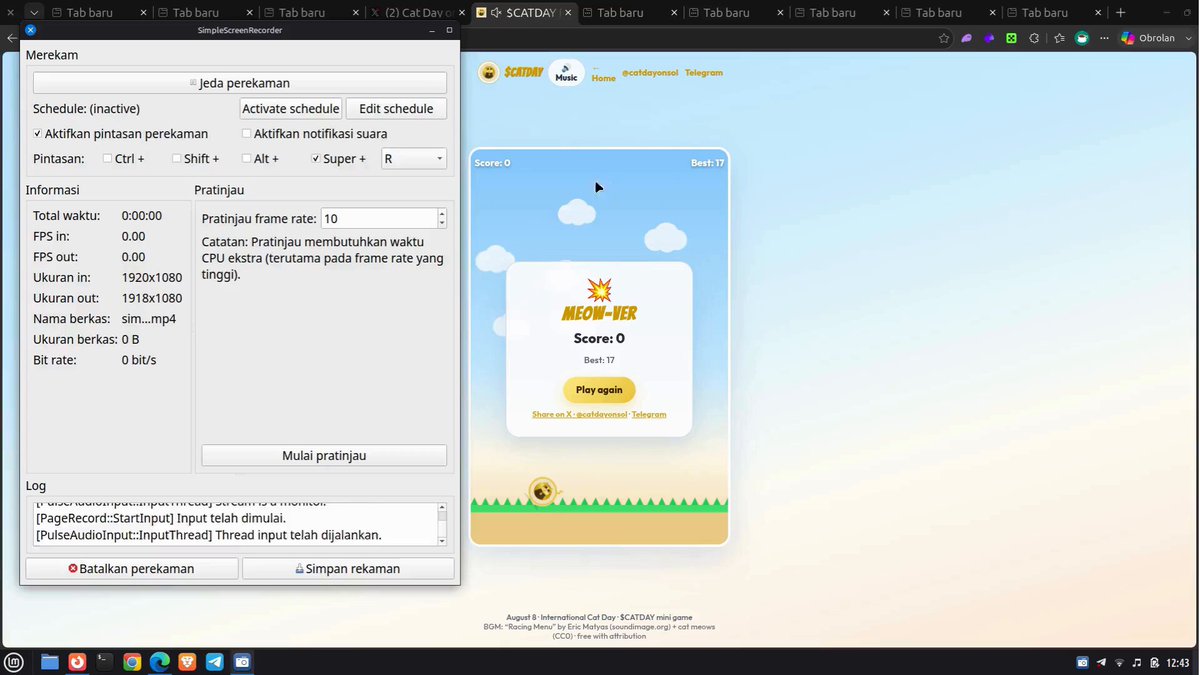1200x675 pixels.
Task: Click the music note tray icon
Action: (1137, 662)
